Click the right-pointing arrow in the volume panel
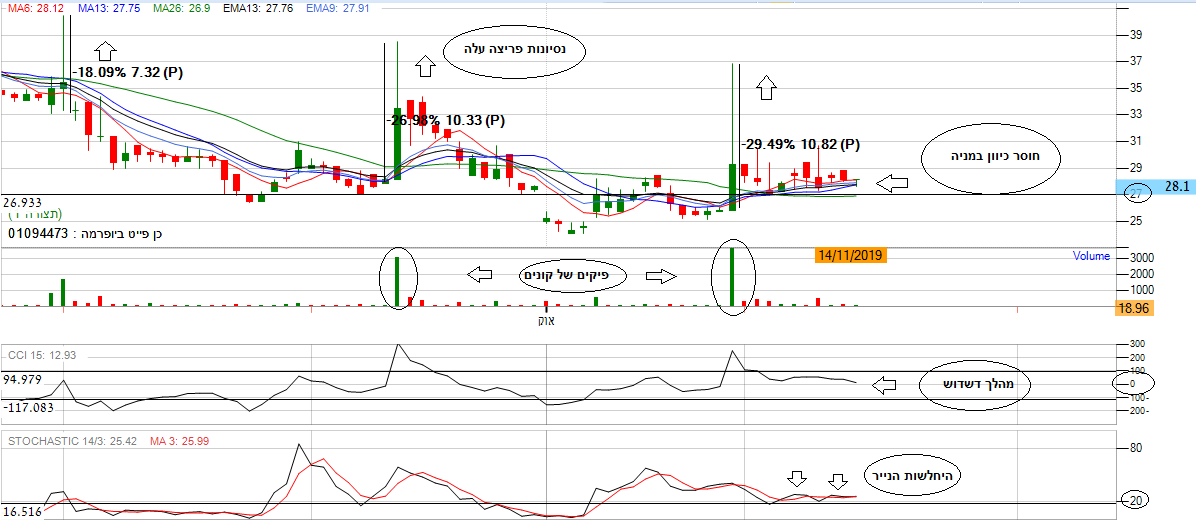Image resolution: width=1196 pixels, height=522 pixels. (658, 275)
